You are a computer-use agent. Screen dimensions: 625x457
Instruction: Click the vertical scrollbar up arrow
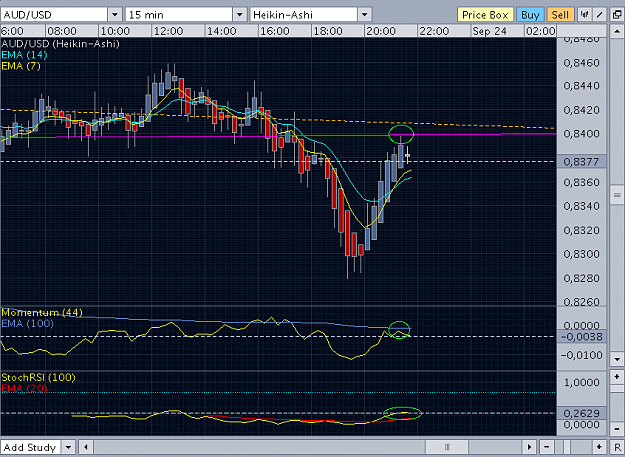tap(617, 31)
